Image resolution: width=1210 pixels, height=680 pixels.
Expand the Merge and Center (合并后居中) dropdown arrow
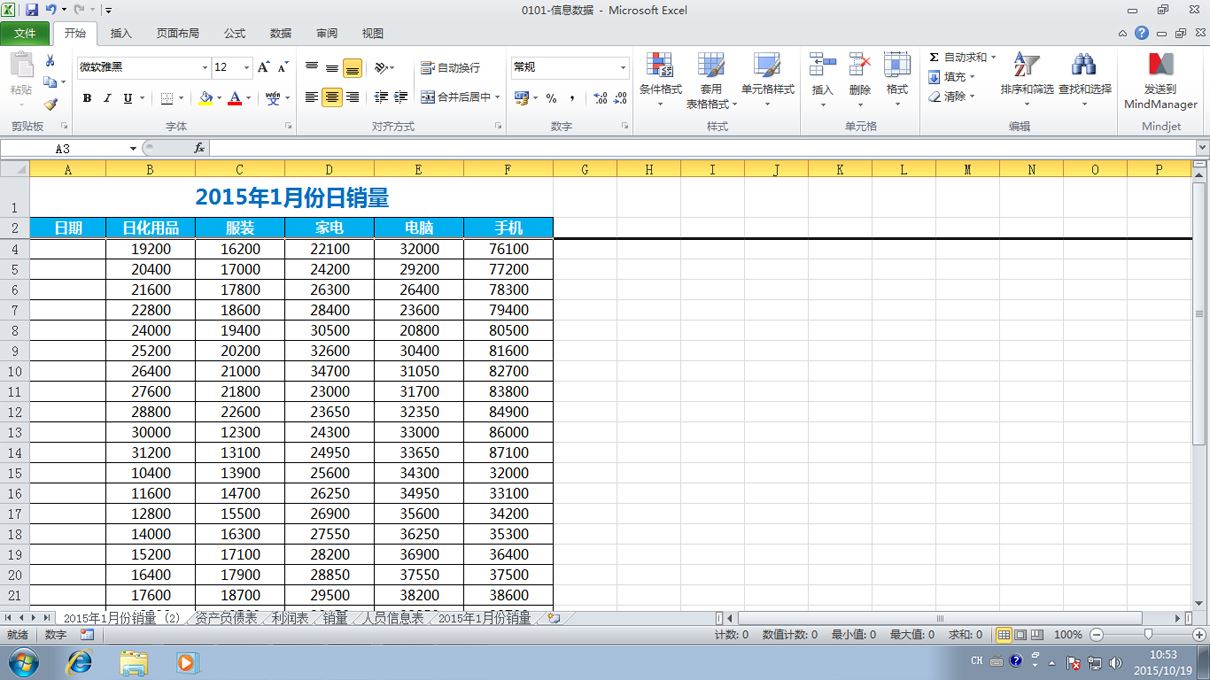click(x=498, y=97)
